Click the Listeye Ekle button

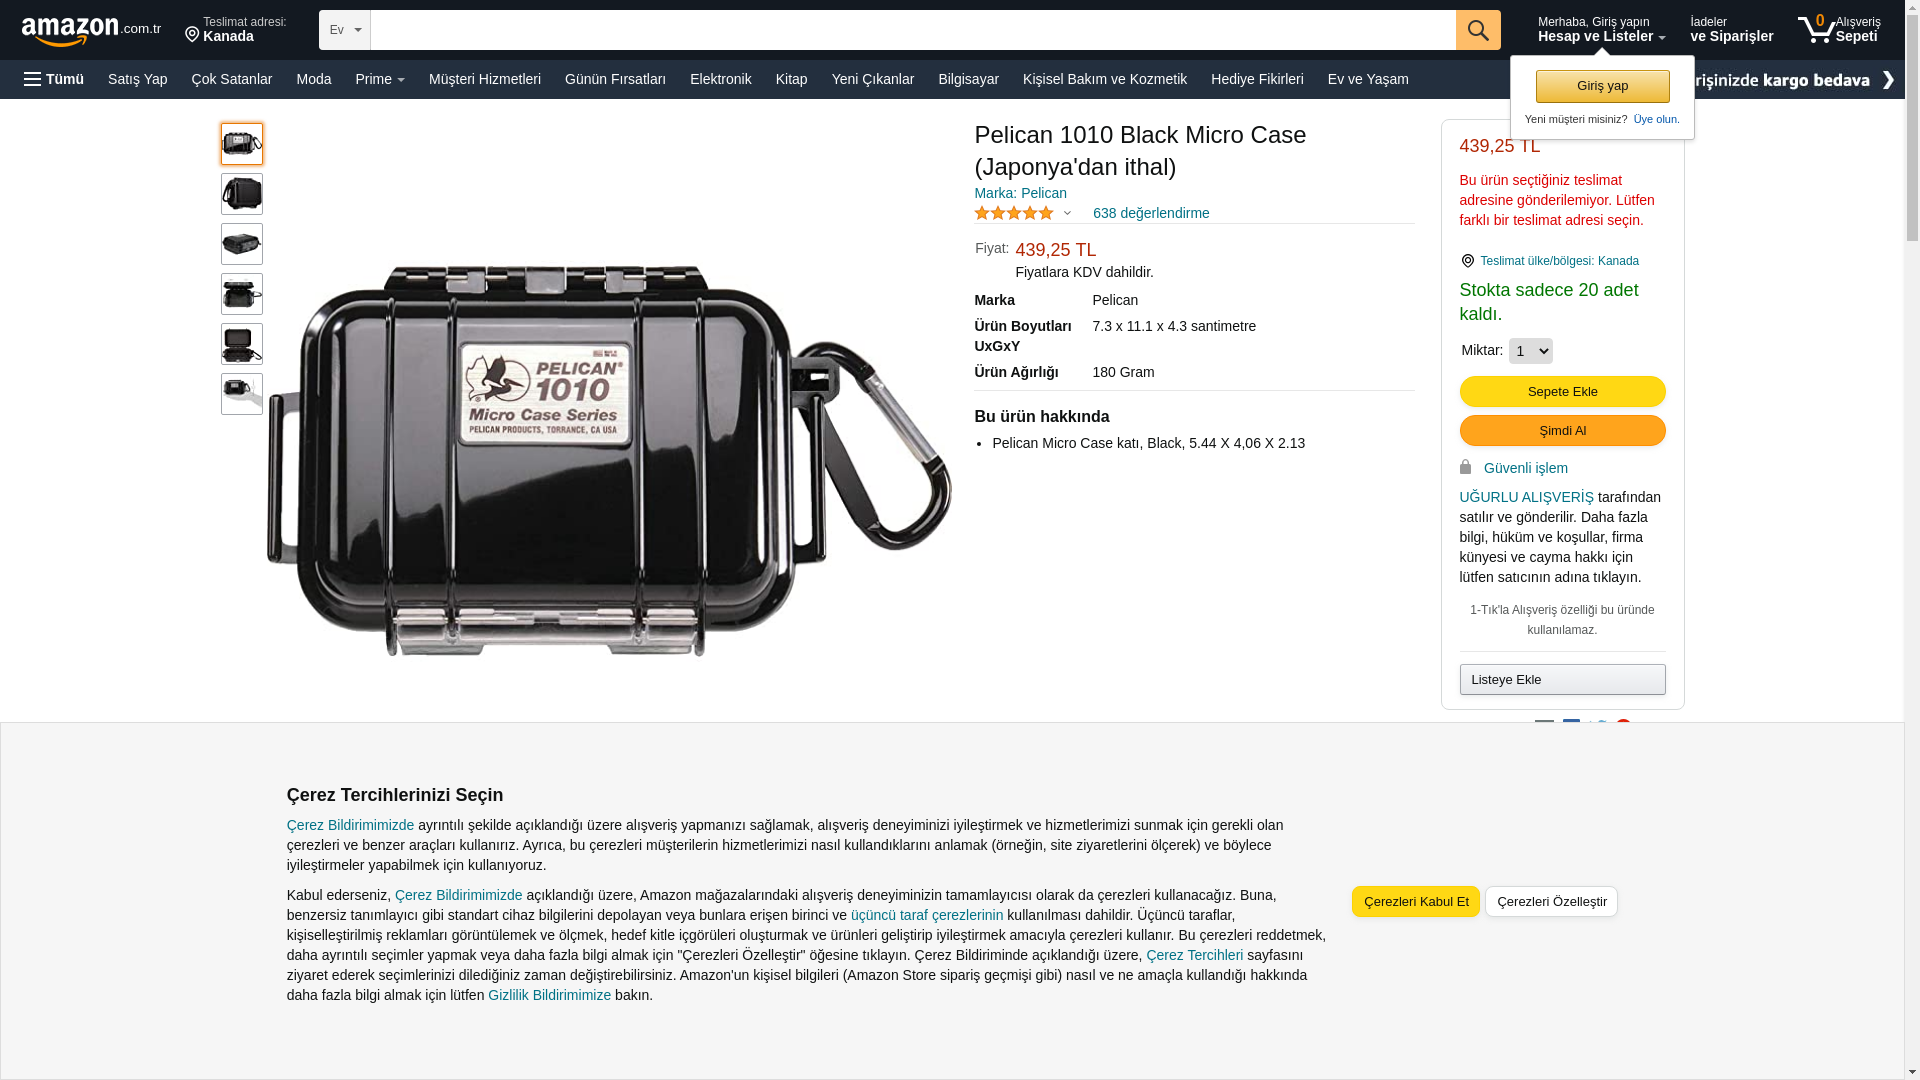(1562, 679)
